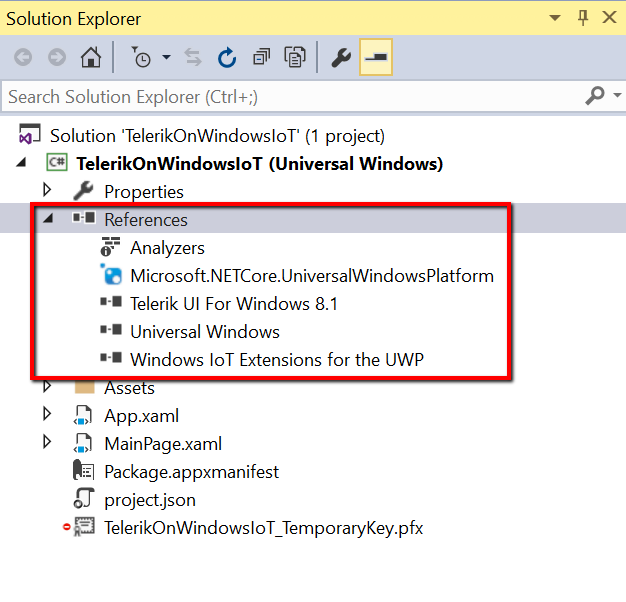This screenshot has height=602, width=626.
Task: Click the Refresh toolbar icon
Action: pos(227,58)
